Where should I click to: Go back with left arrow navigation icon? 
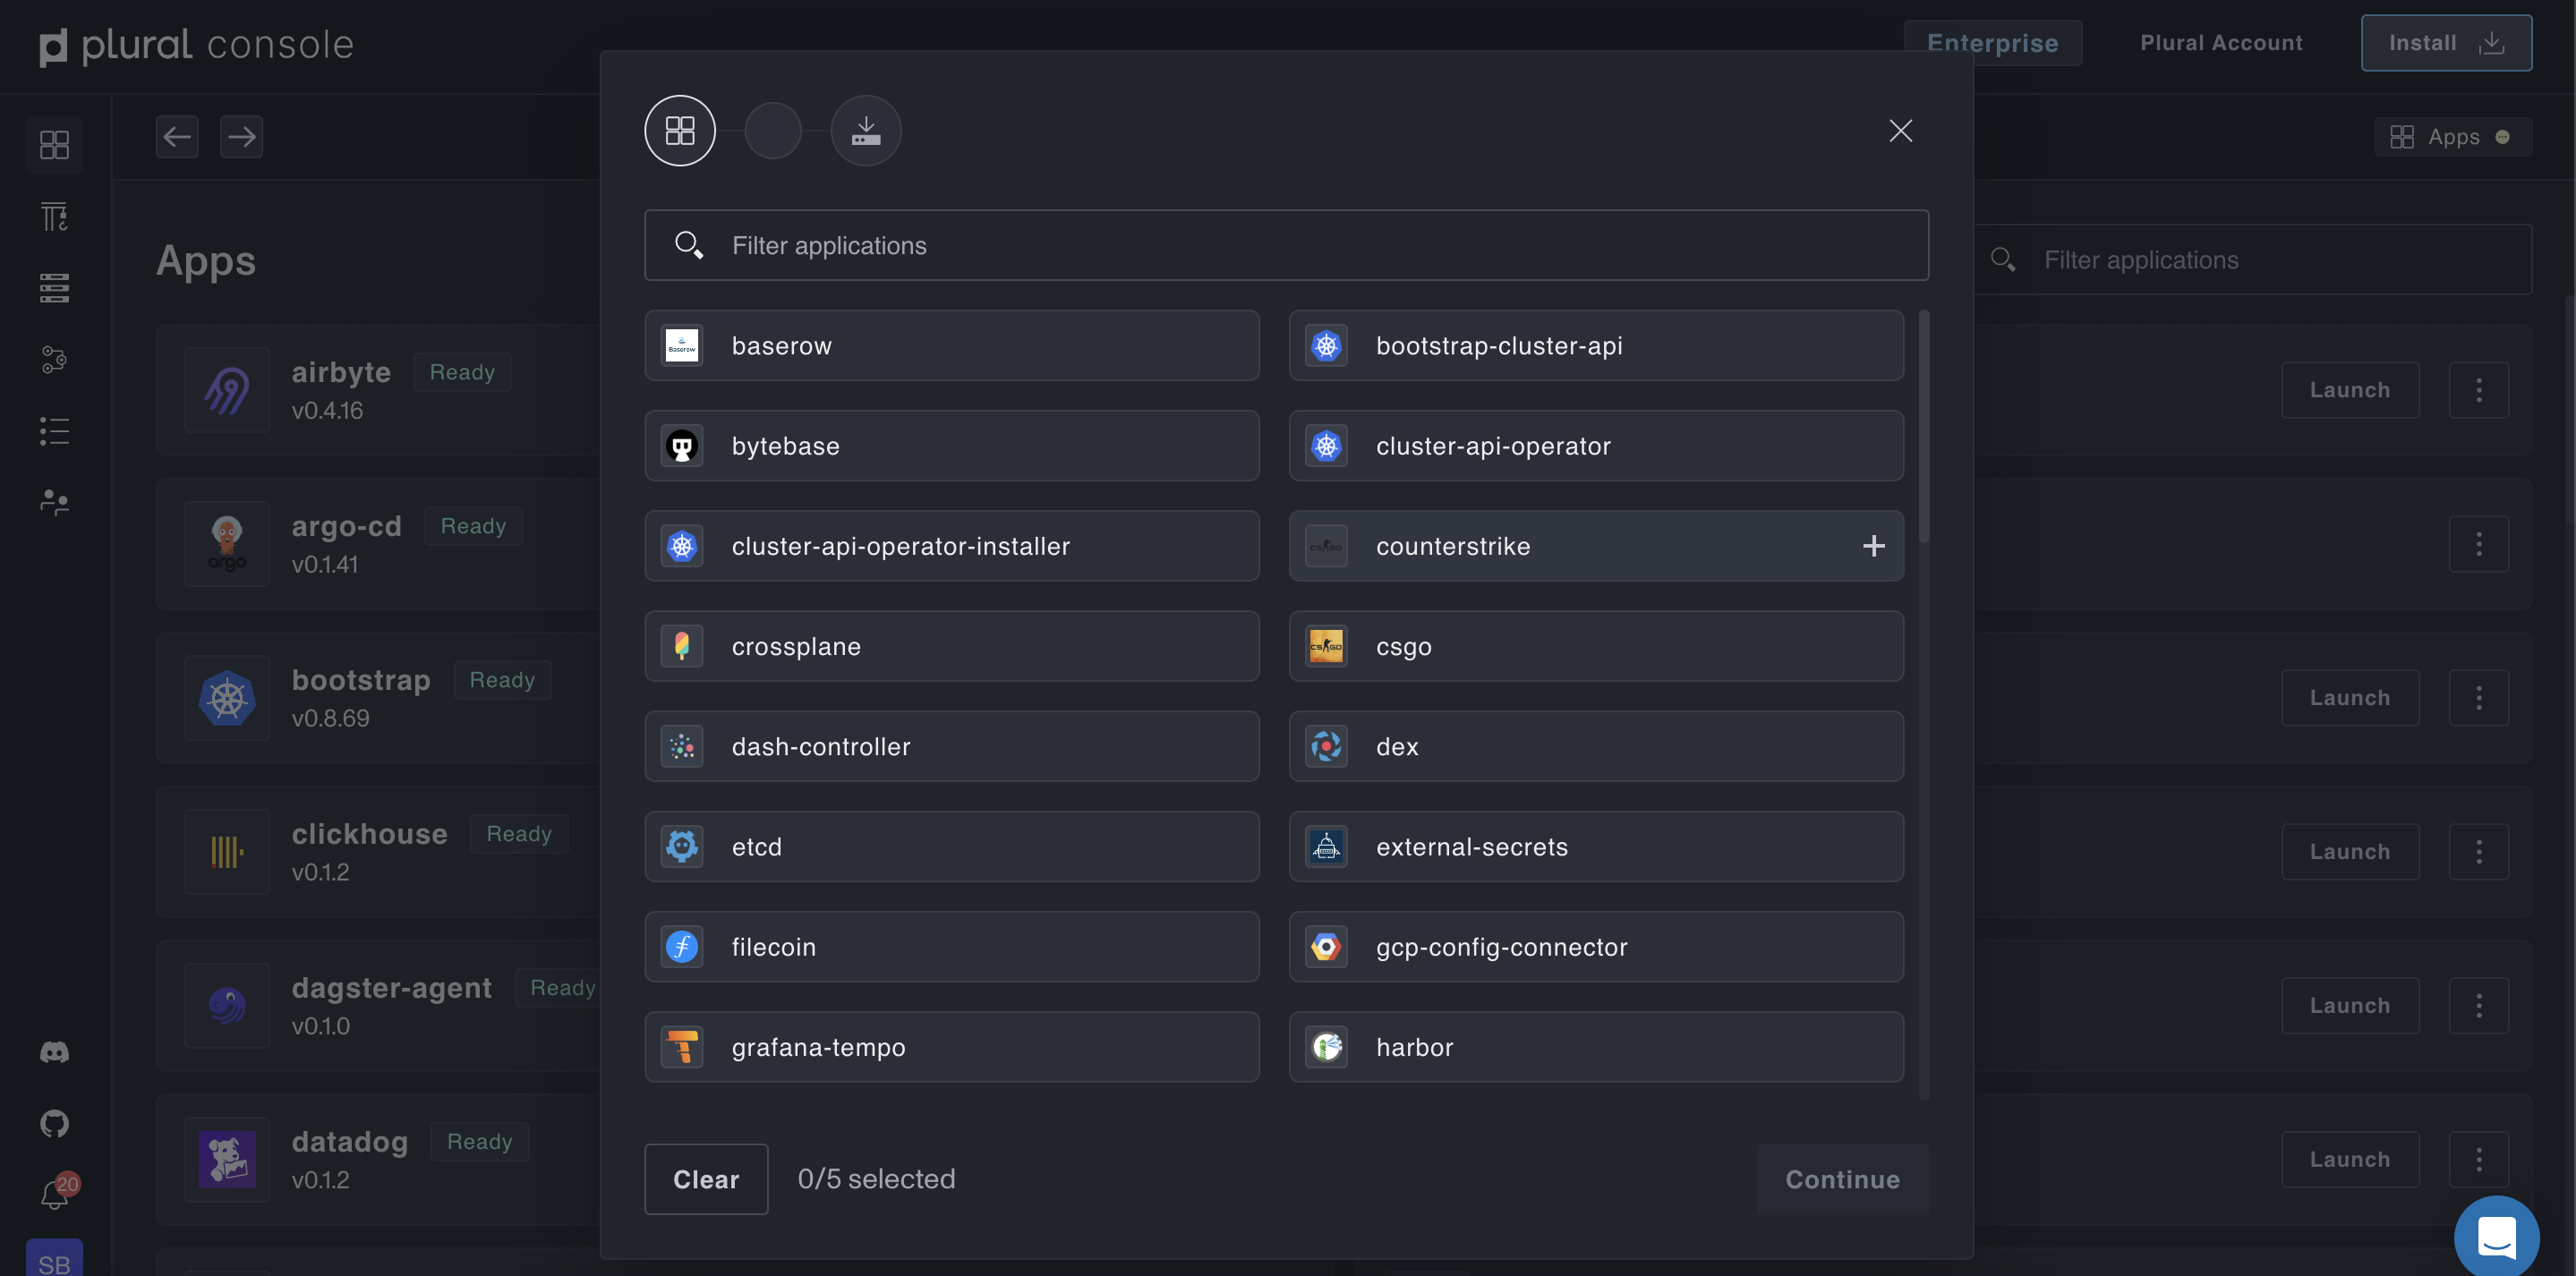pyautogui.click(x=177, y=137)
